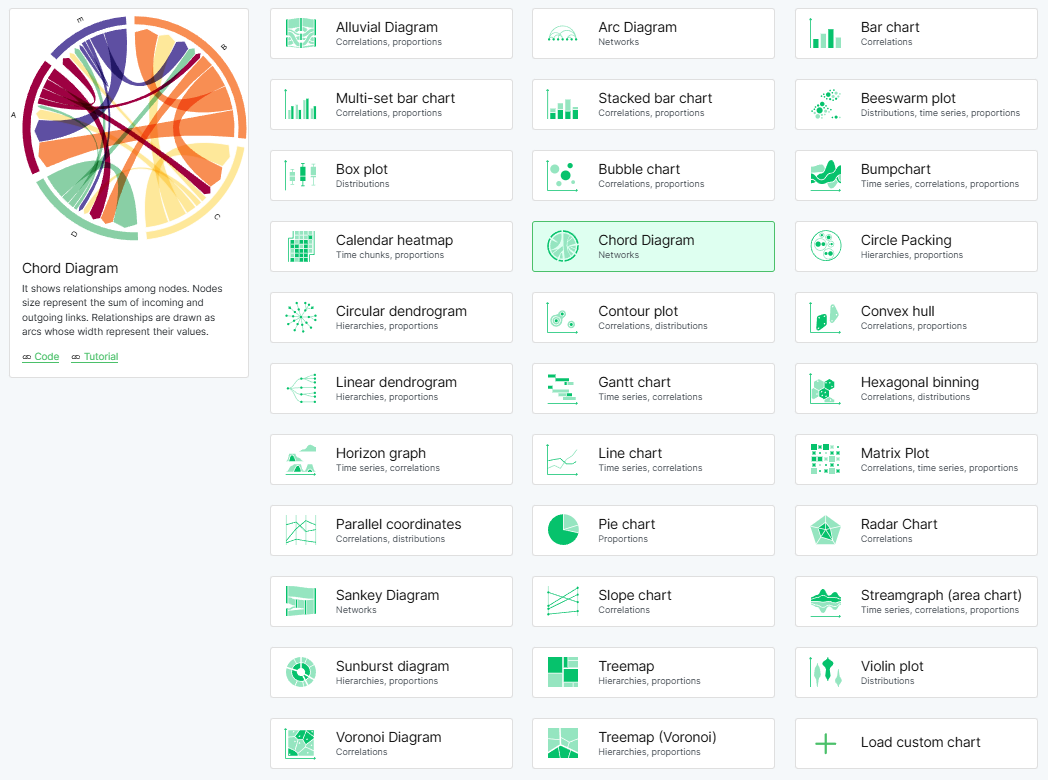Select the Radar Chart icon
The width and height of the screenshot is (1048, 780).
(825, 531)
